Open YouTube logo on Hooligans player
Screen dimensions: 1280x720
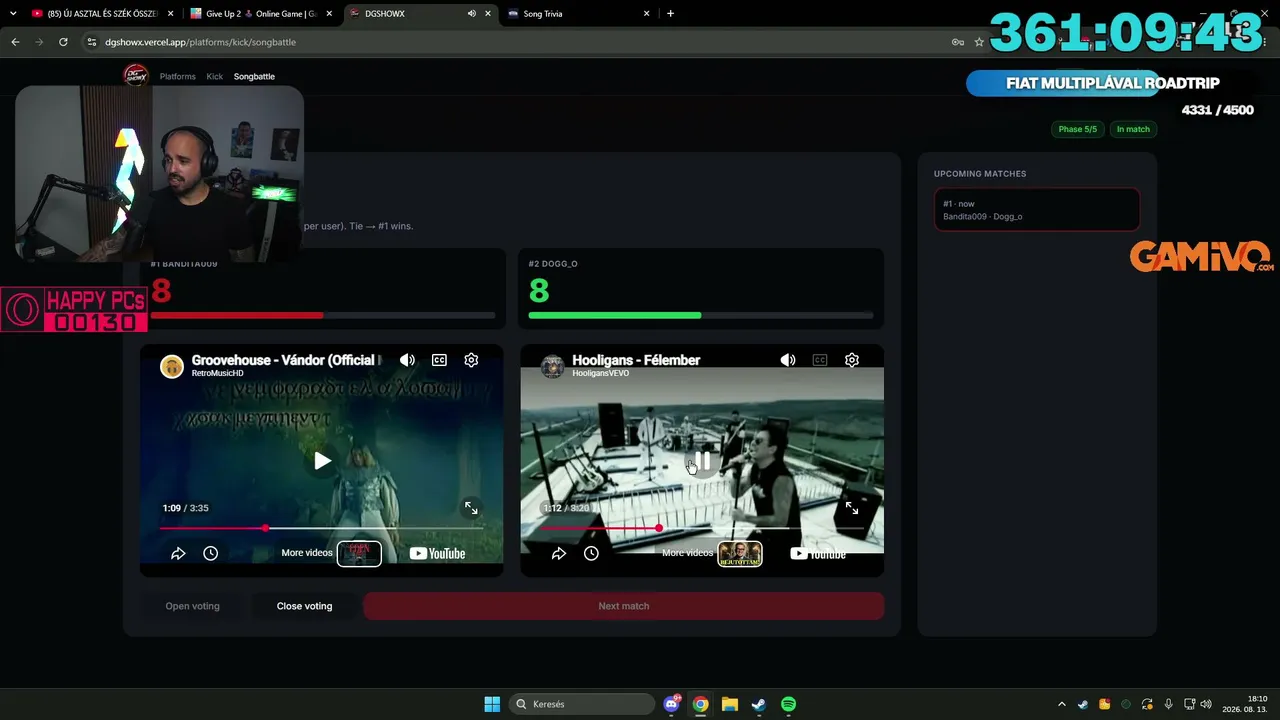coord(818,553)
